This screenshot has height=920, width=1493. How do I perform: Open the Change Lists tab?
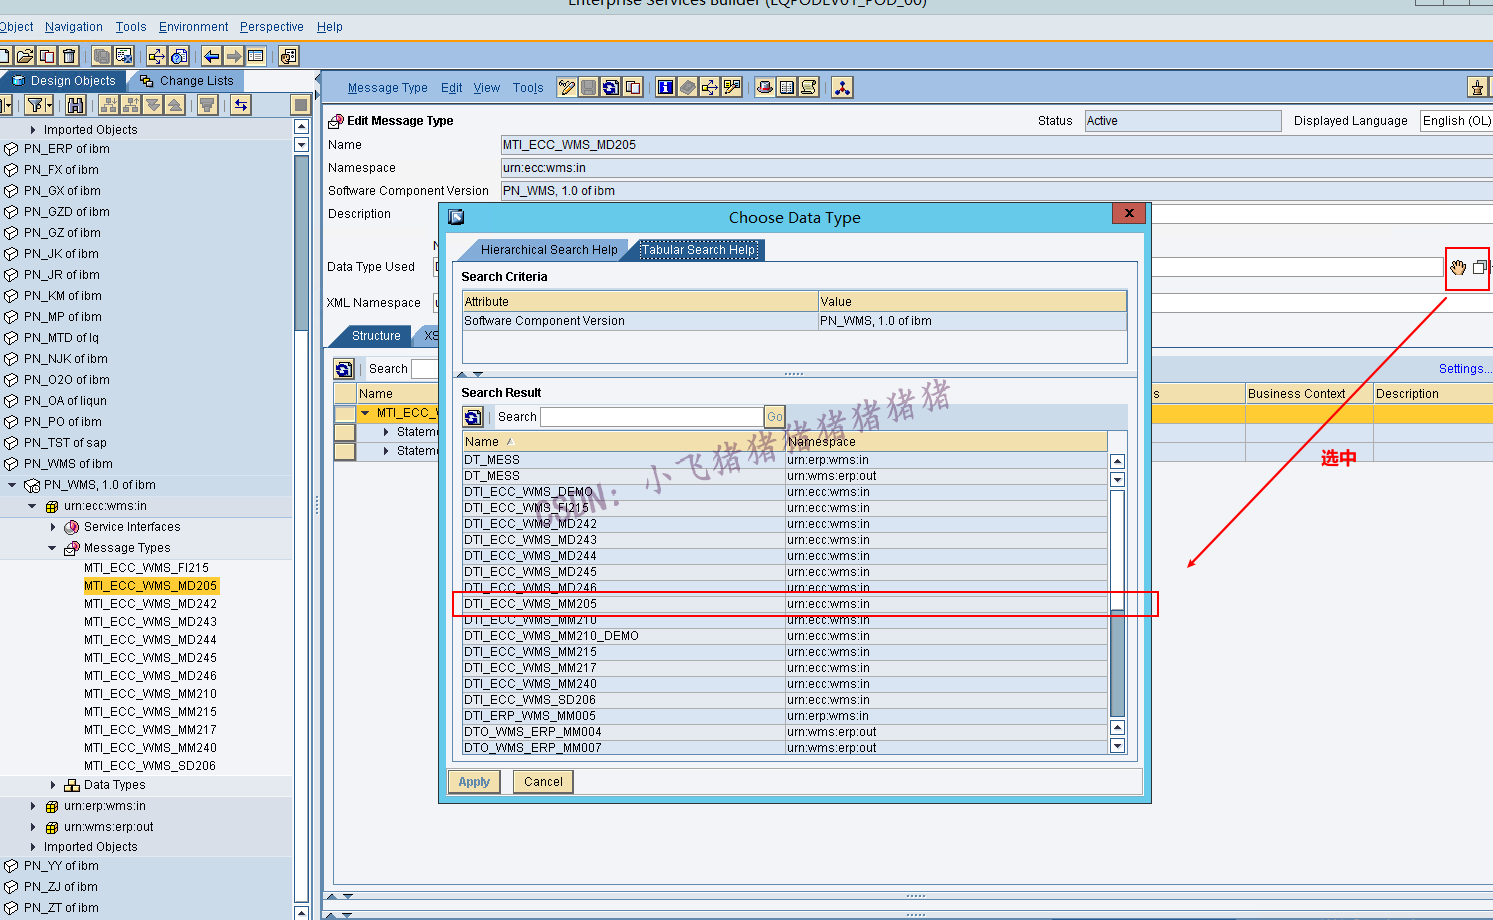pos(196,81)
